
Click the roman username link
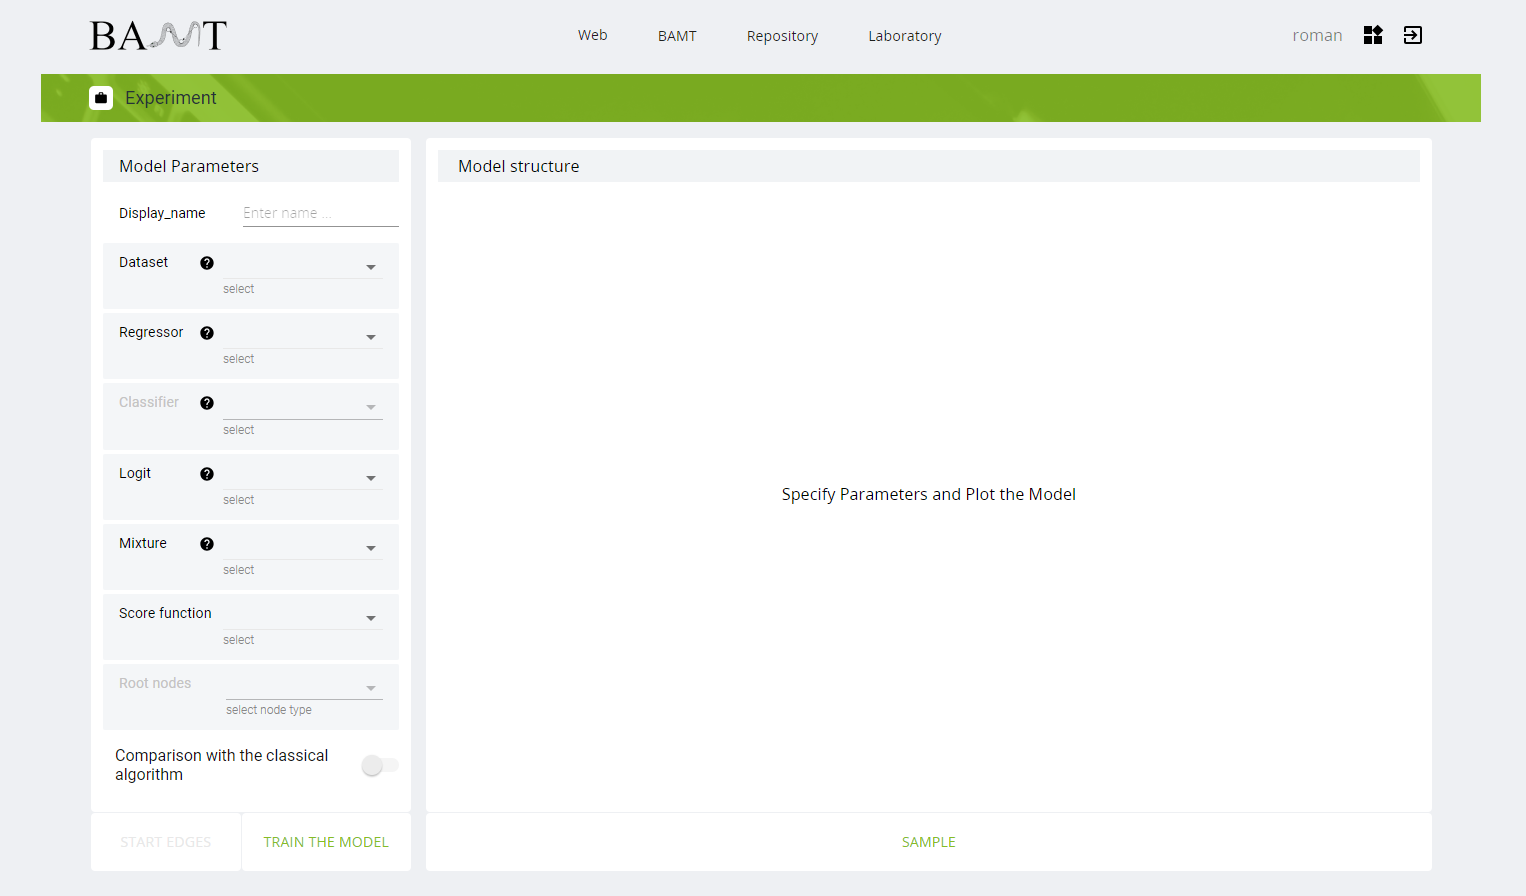pyautogui.click(x=1317, y=35)
